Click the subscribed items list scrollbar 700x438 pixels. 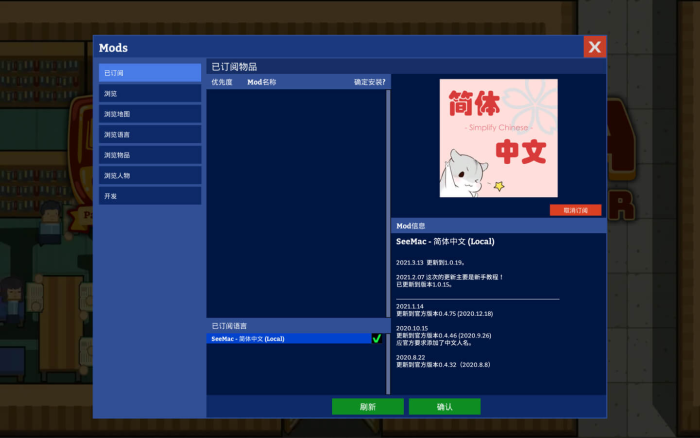(388, 200)
